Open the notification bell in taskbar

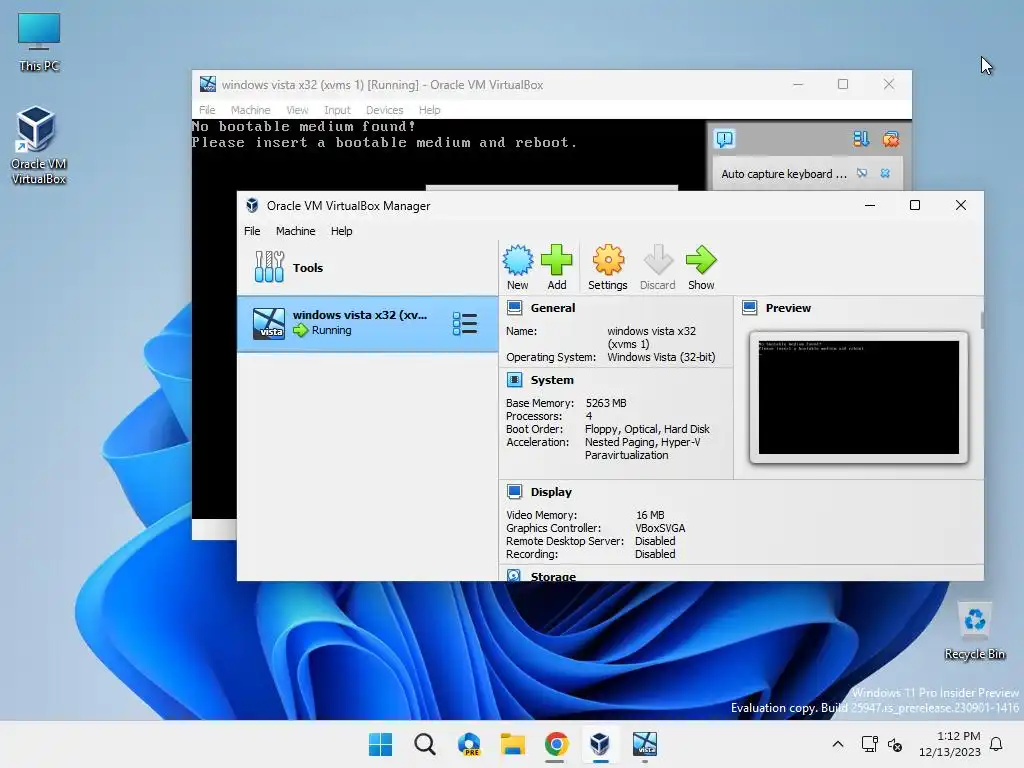(996, 744)
